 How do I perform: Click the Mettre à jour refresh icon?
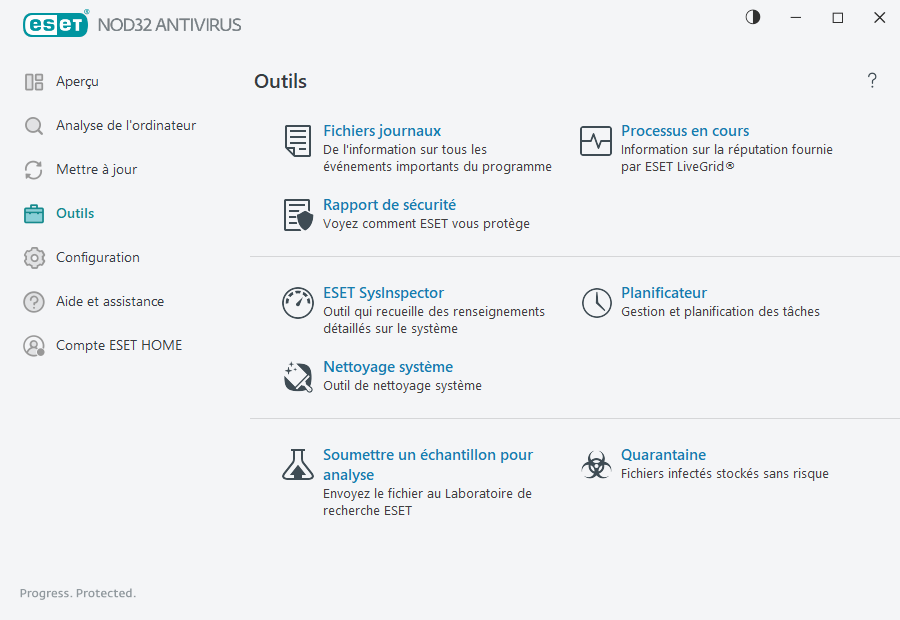(33, 169)
